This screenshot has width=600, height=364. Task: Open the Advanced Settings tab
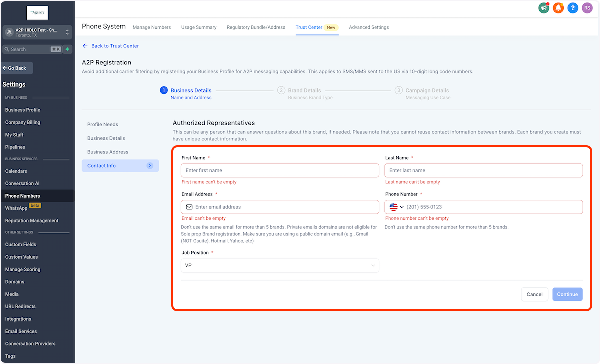[368, 27]
